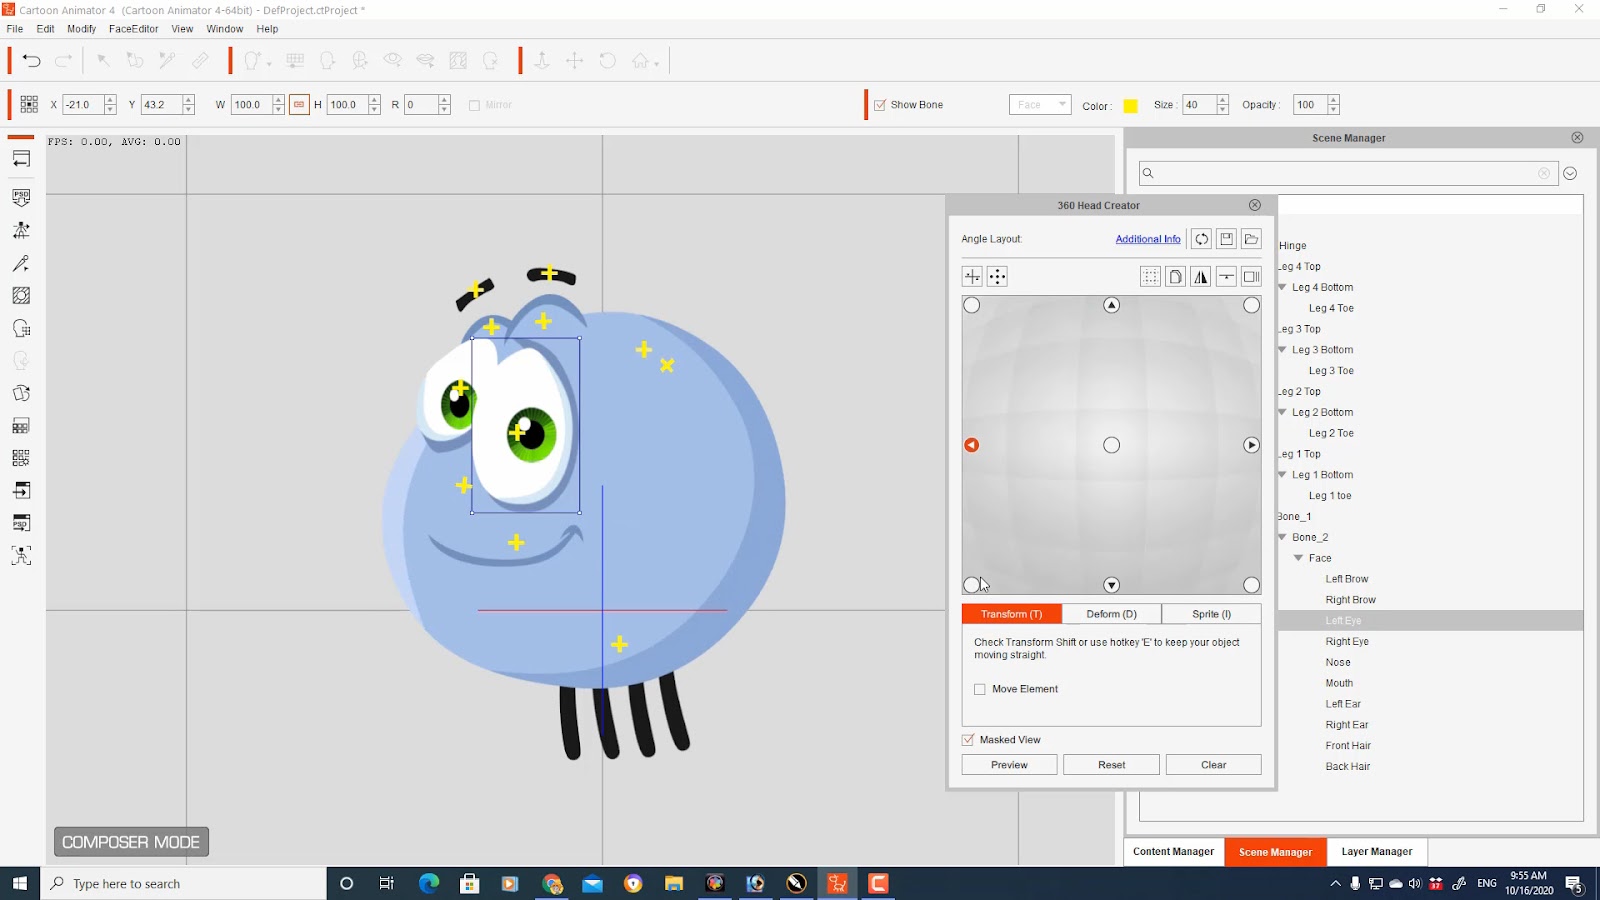Select the flip/mirror icon in 360 Head Creator

pos(1201,277)
